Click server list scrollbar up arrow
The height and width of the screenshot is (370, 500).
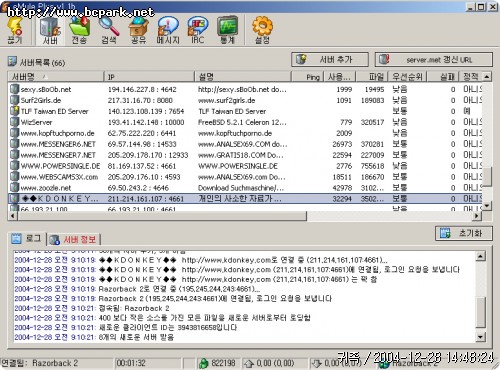[x=487, y=77]
